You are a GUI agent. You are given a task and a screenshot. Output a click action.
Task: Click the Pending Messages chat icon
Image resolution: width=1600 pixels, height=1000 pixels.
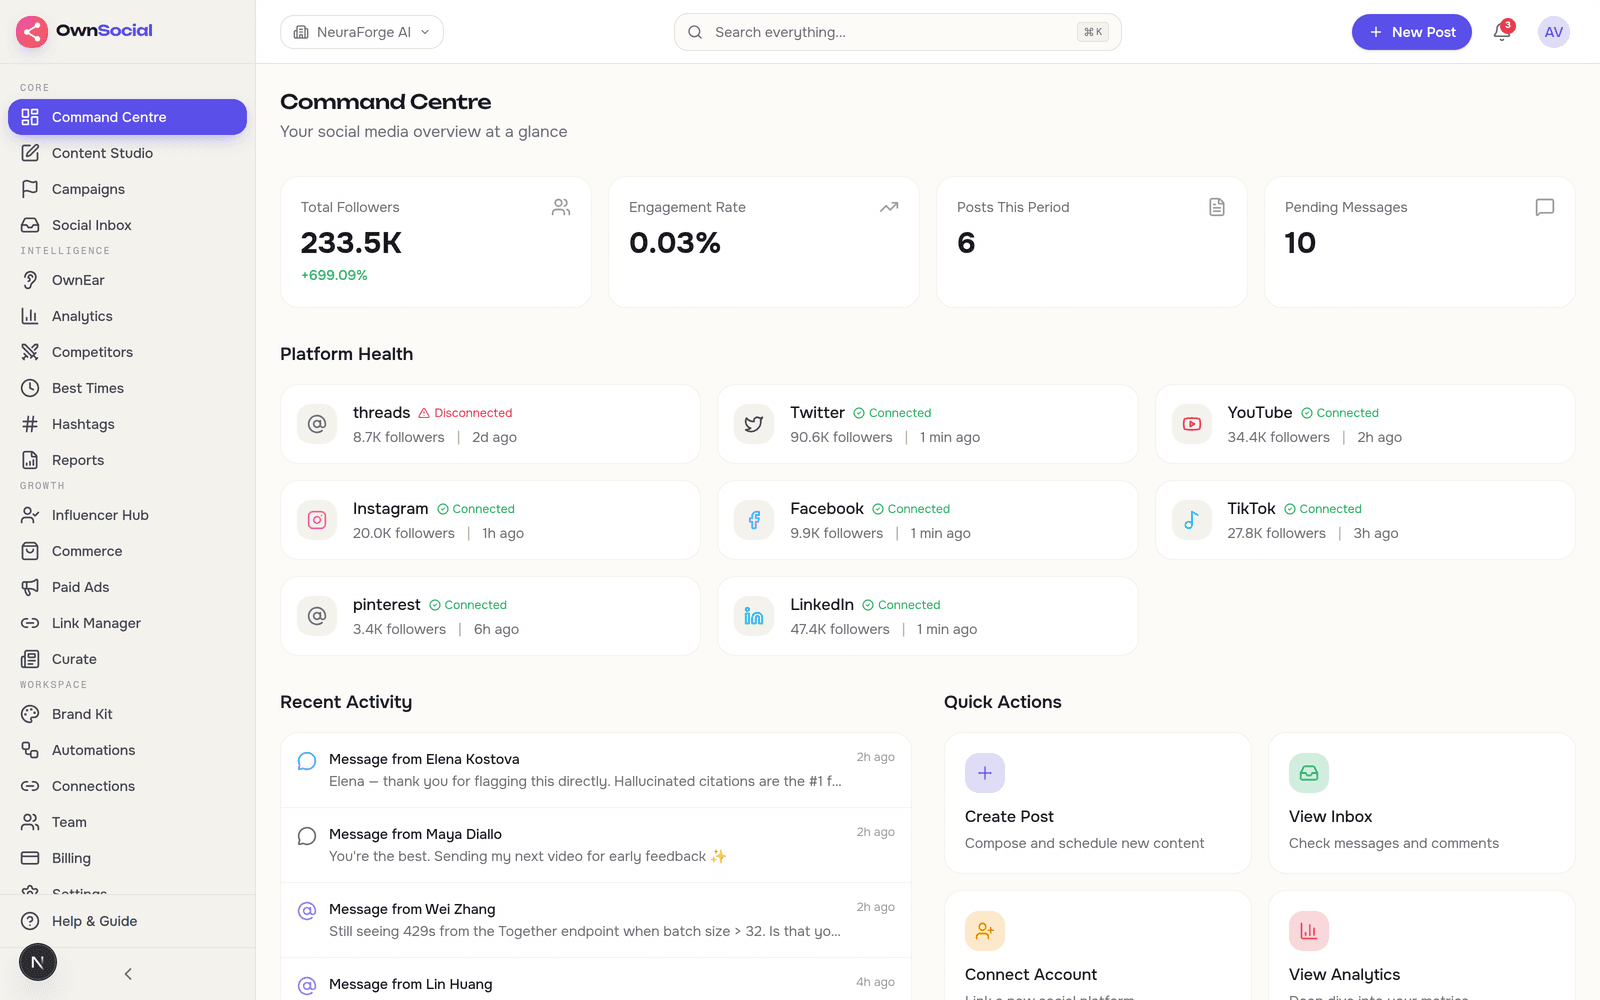pos(1545,207)
